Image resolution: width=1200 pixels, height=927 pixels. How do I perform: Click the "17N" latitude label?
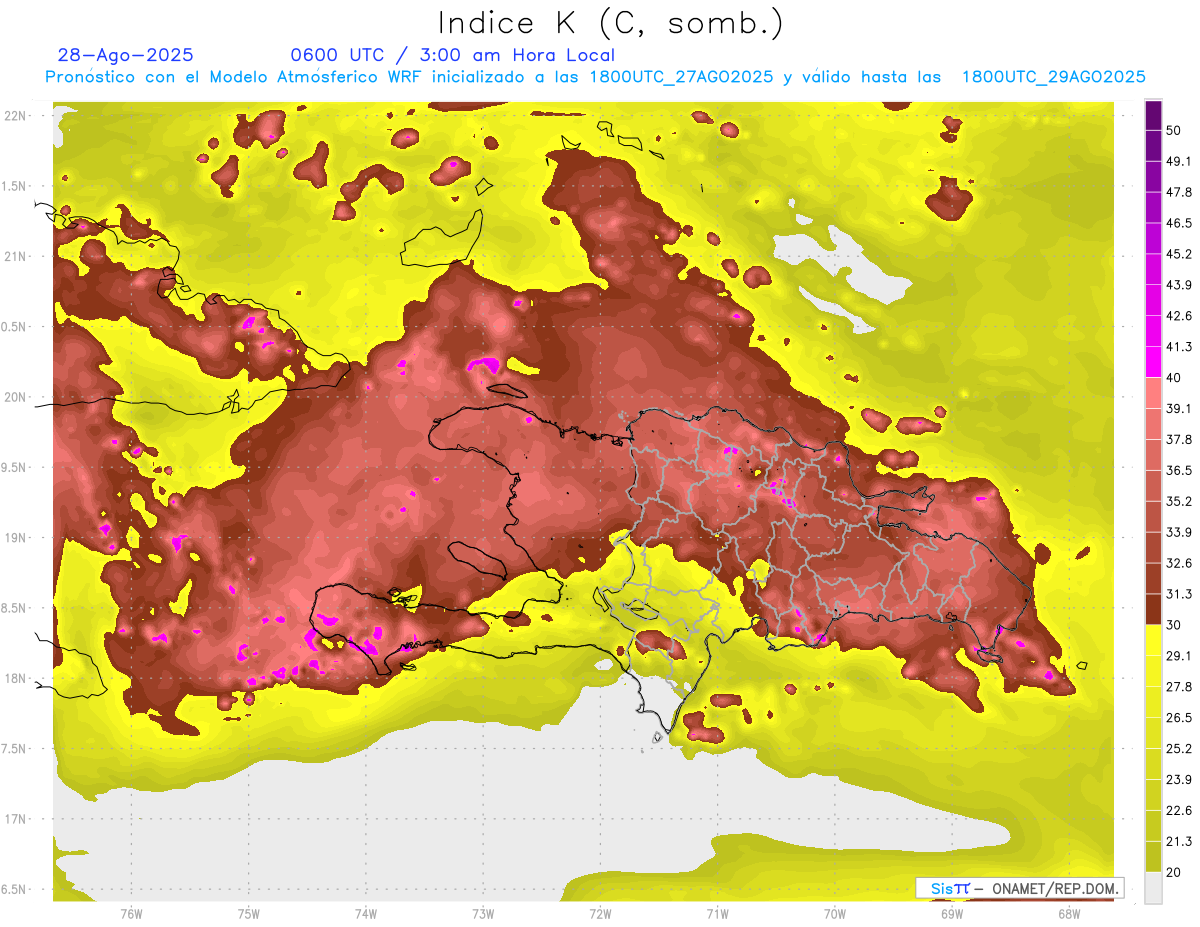click(x=14, y=819)
